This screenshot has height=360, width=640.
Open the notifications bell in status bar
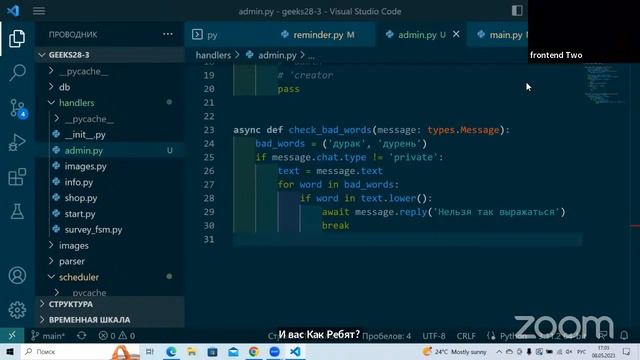tap(624, 336)
